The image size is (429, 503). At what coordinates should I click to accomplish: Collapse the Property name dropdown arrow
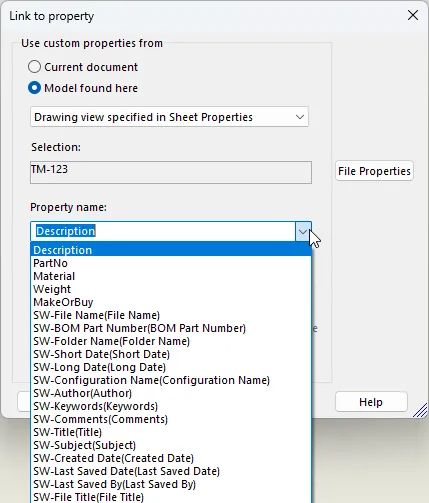point(303,231)
